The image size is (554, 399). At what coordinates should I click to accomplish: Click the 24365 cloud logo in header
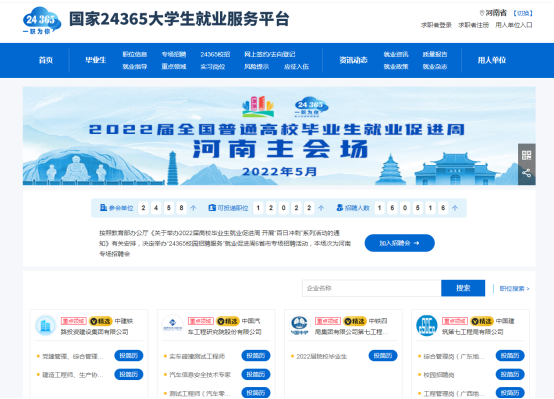tap(42, 21)
